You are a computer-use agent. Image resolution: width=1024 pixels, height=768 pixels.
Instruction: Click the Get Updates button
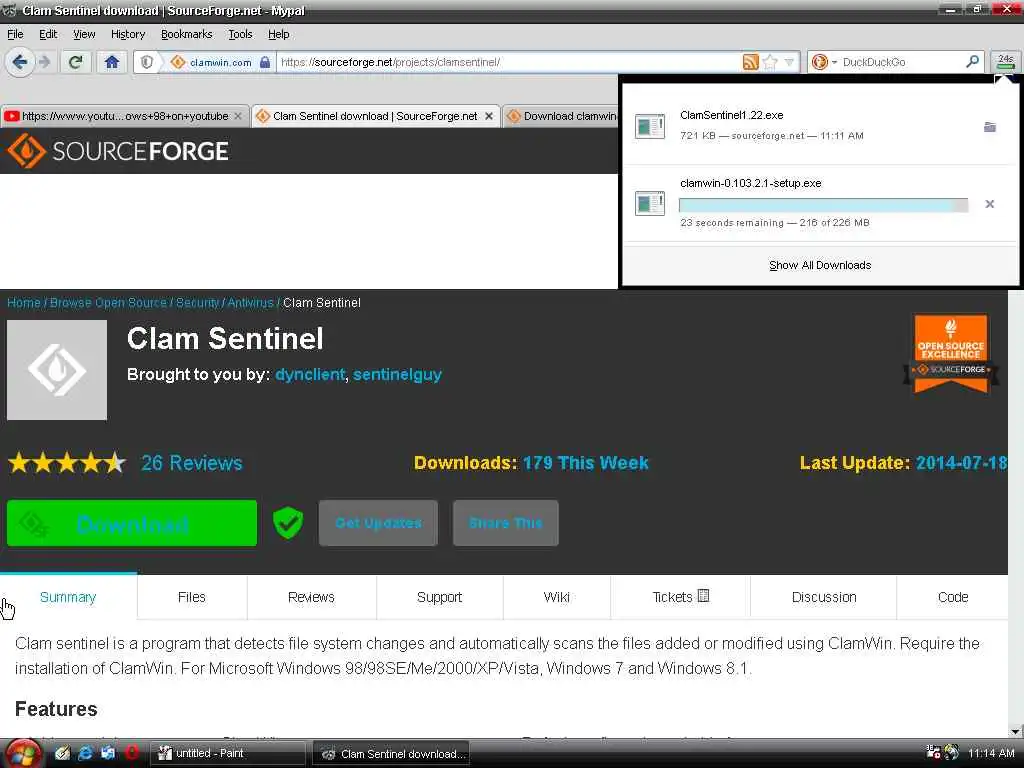click(378, 523)
